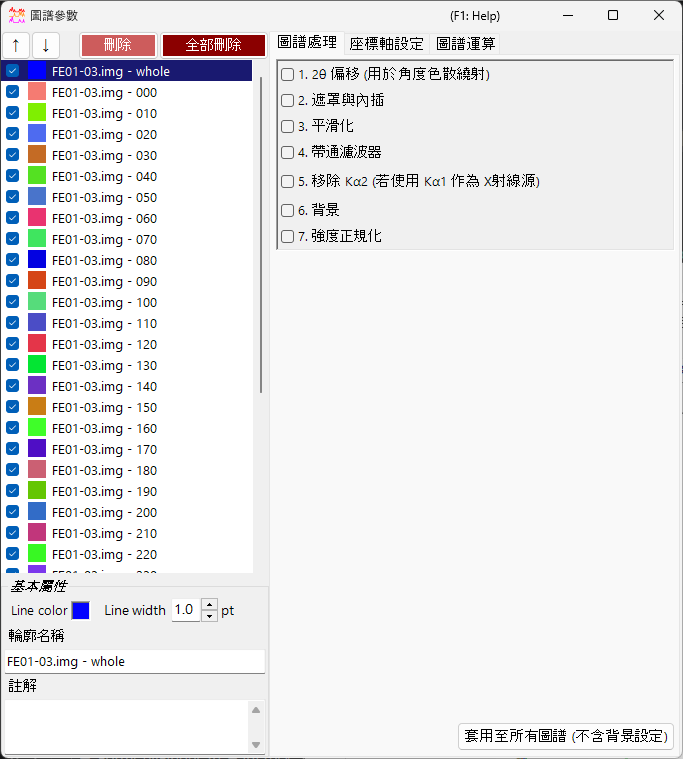Screen dimensions: 683x759
Task: Click the 全部刪除 delete-all button
Action: 213,46
